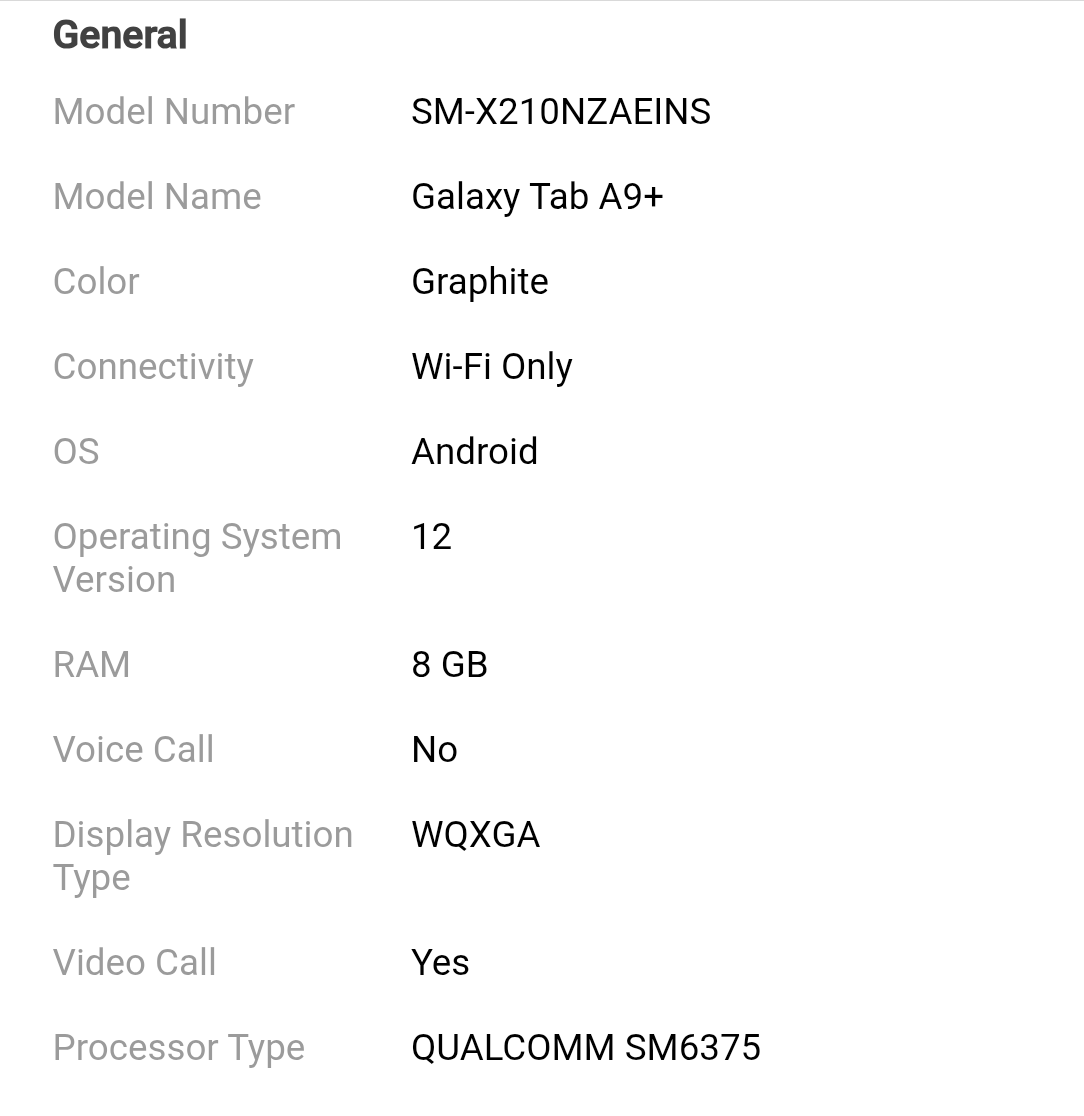Screen dimensions: 1084x1116
Task: Click the Wi-Fi Only connectivity value
Action: (492, 367)
